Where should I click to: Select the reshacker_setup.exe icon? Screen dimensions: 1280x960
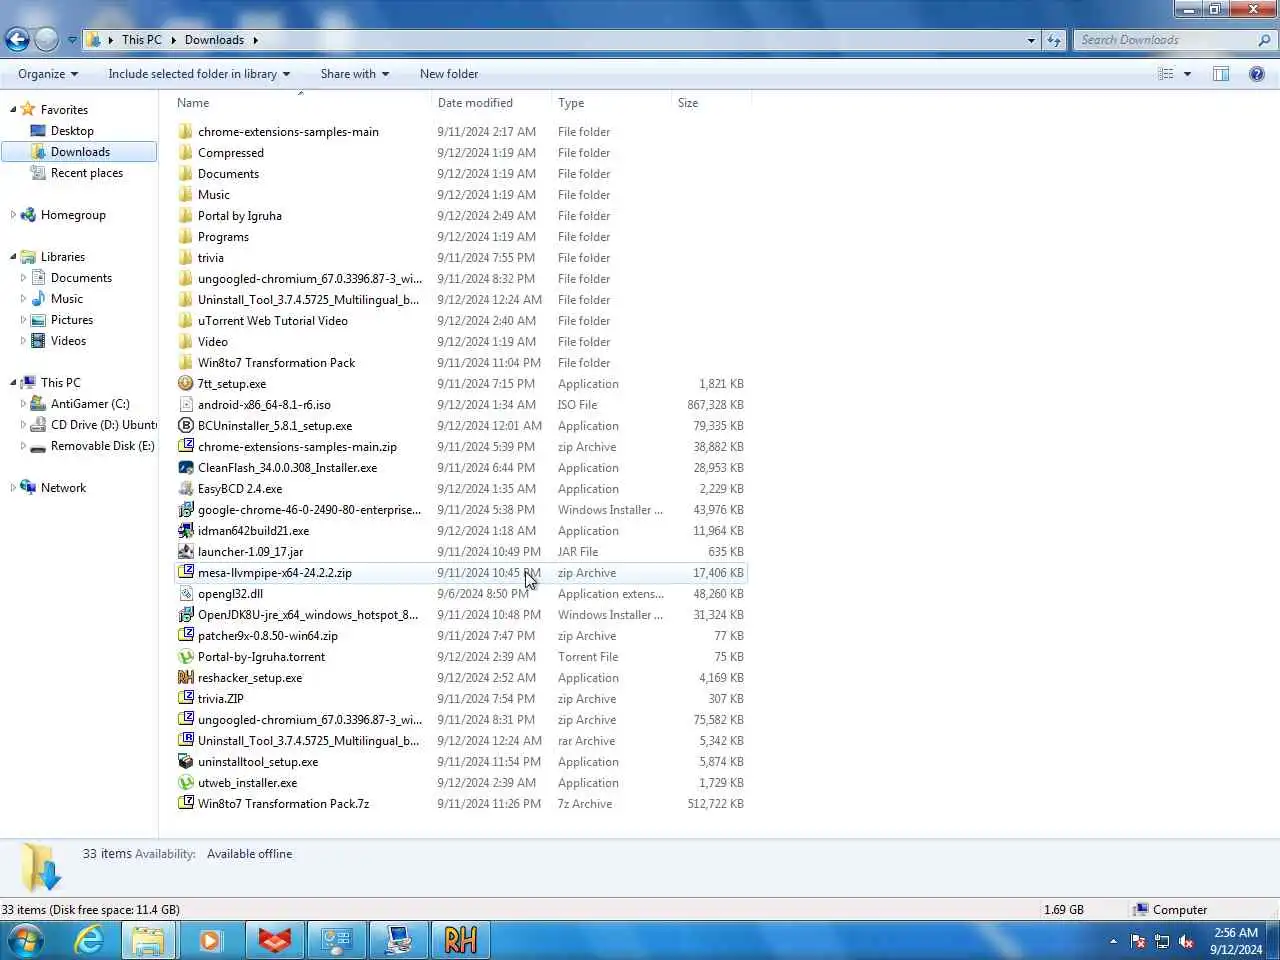[186, 677]
